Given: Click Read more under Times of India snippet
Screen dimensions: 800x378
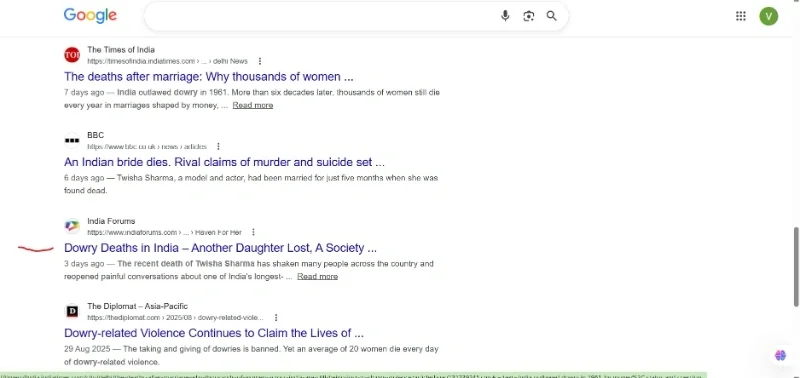Looking at the screenshot, I should (253, 105).
